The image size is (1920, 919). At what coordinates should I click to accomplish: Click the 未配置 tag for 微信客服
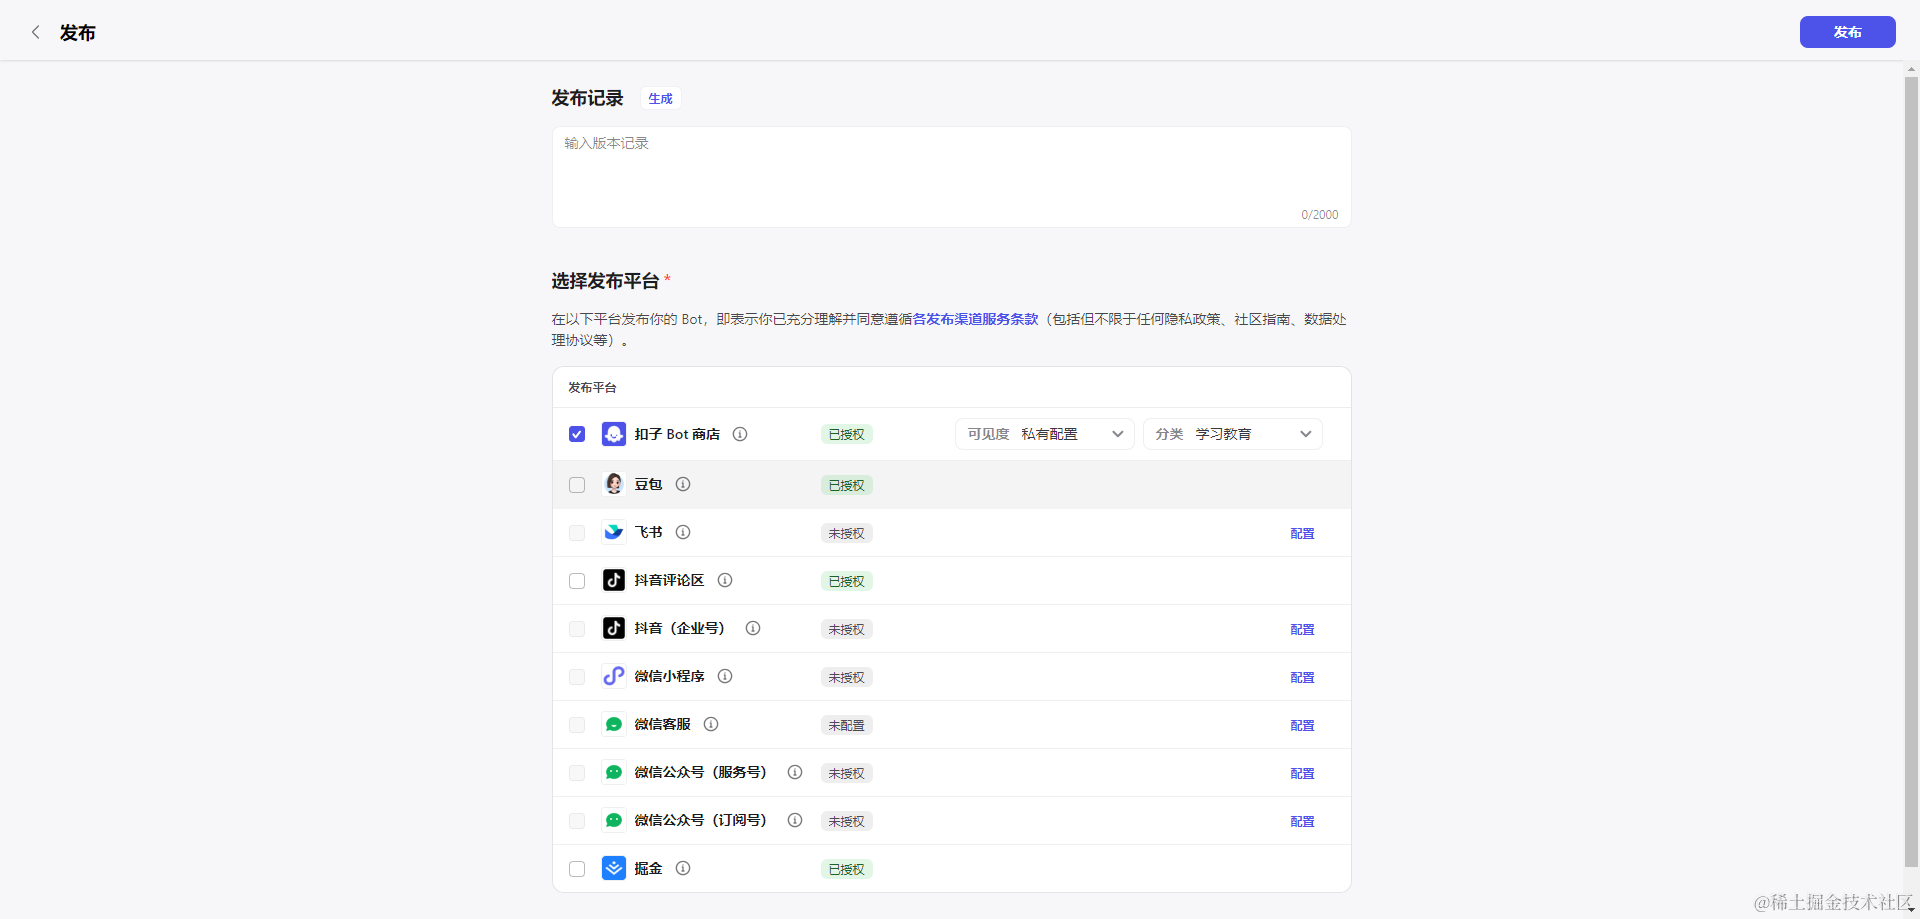(x=846, y=725)
